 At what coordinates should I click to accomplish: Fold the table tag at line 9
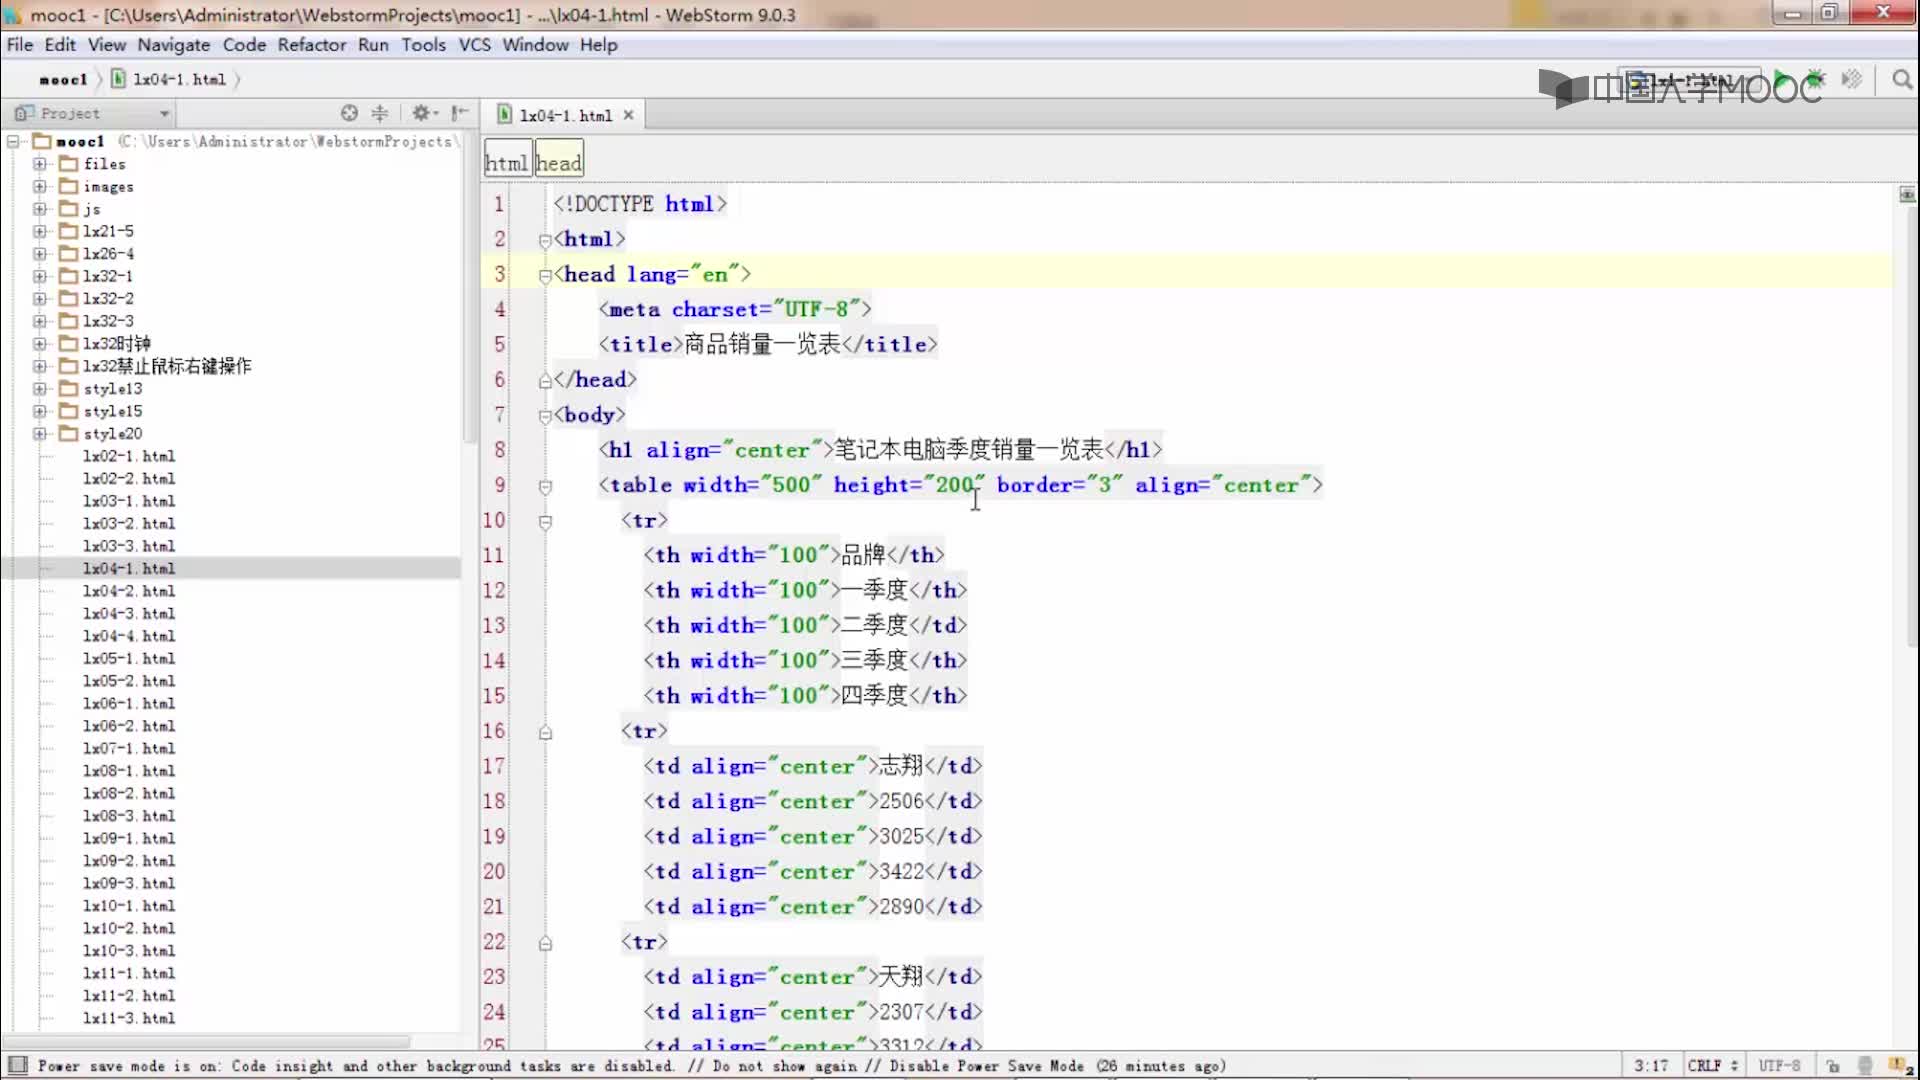[x=545, y=486]
